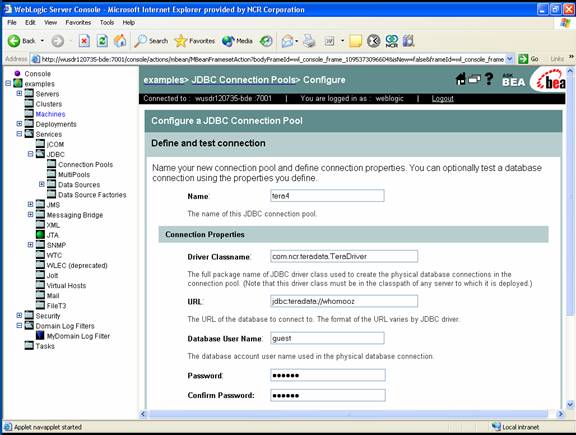
Task: Click the Forward arrow toolbar icon
Action: tap(57, 41)
